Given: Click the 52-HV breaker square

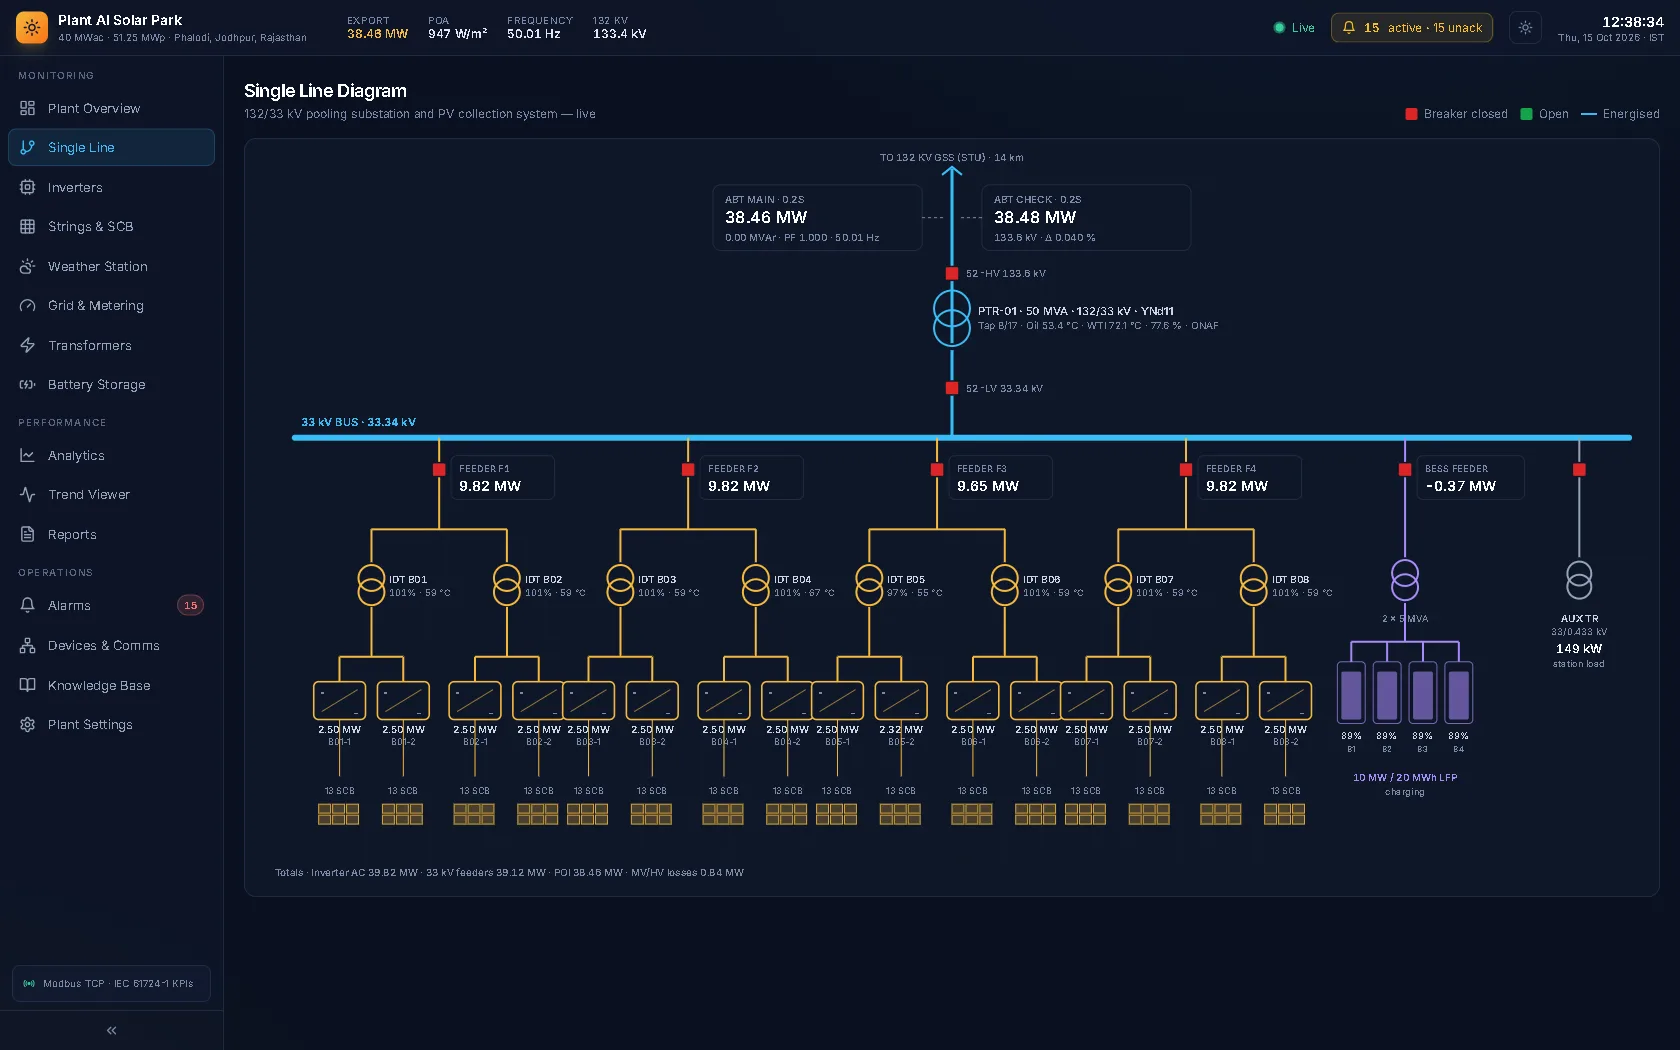Looking at the screenshot, I should click(952, 273).
